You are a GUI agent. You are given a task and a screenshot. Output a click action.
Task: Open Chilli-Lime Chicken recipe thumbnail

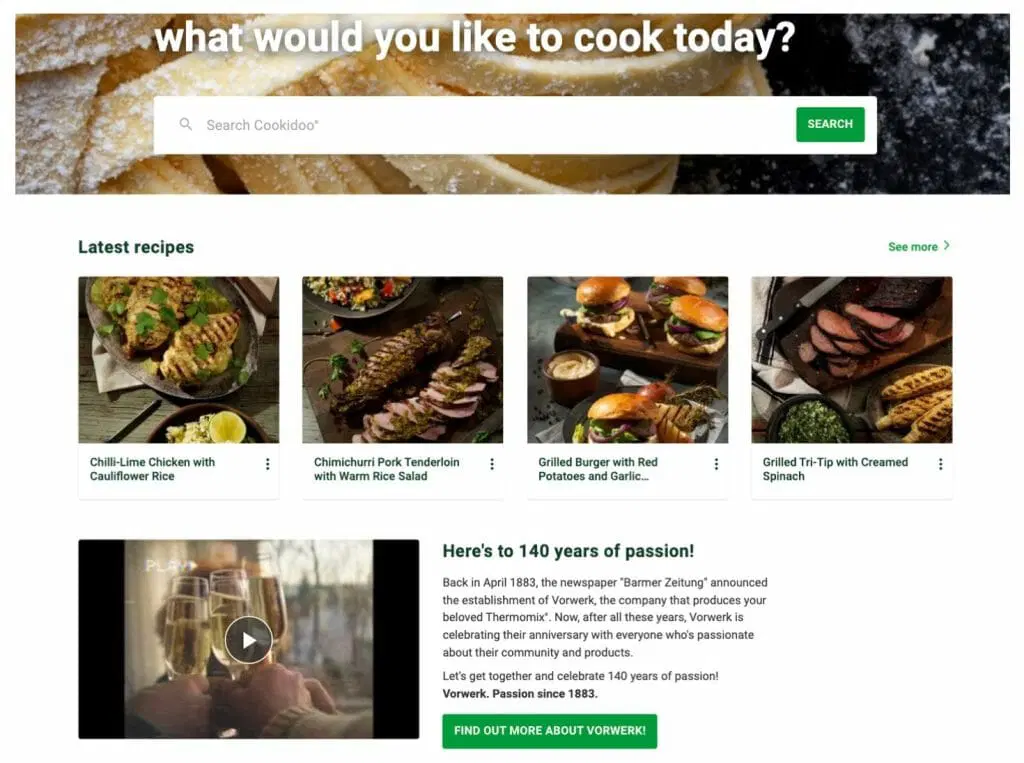click(178, 360)
